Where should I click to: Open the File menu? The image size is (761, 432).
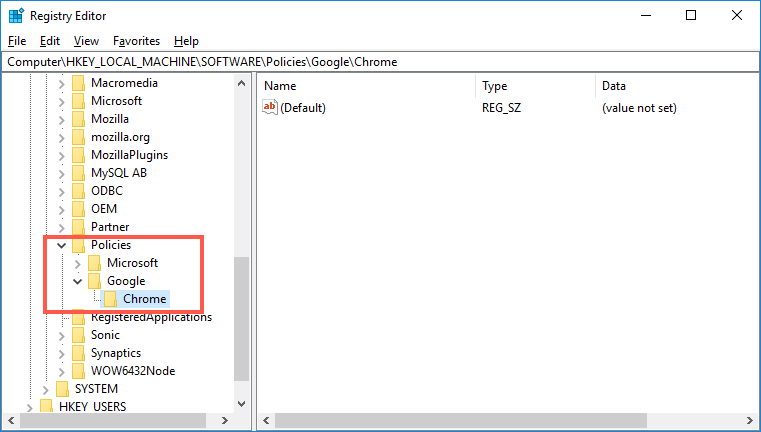click(x=16, y=41)
